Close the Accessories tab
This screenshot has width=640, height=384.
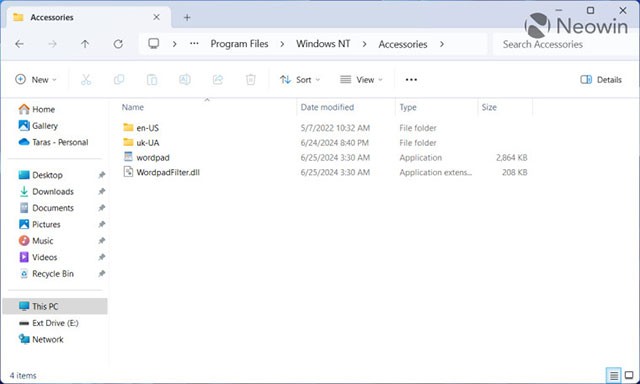point(156,17)
